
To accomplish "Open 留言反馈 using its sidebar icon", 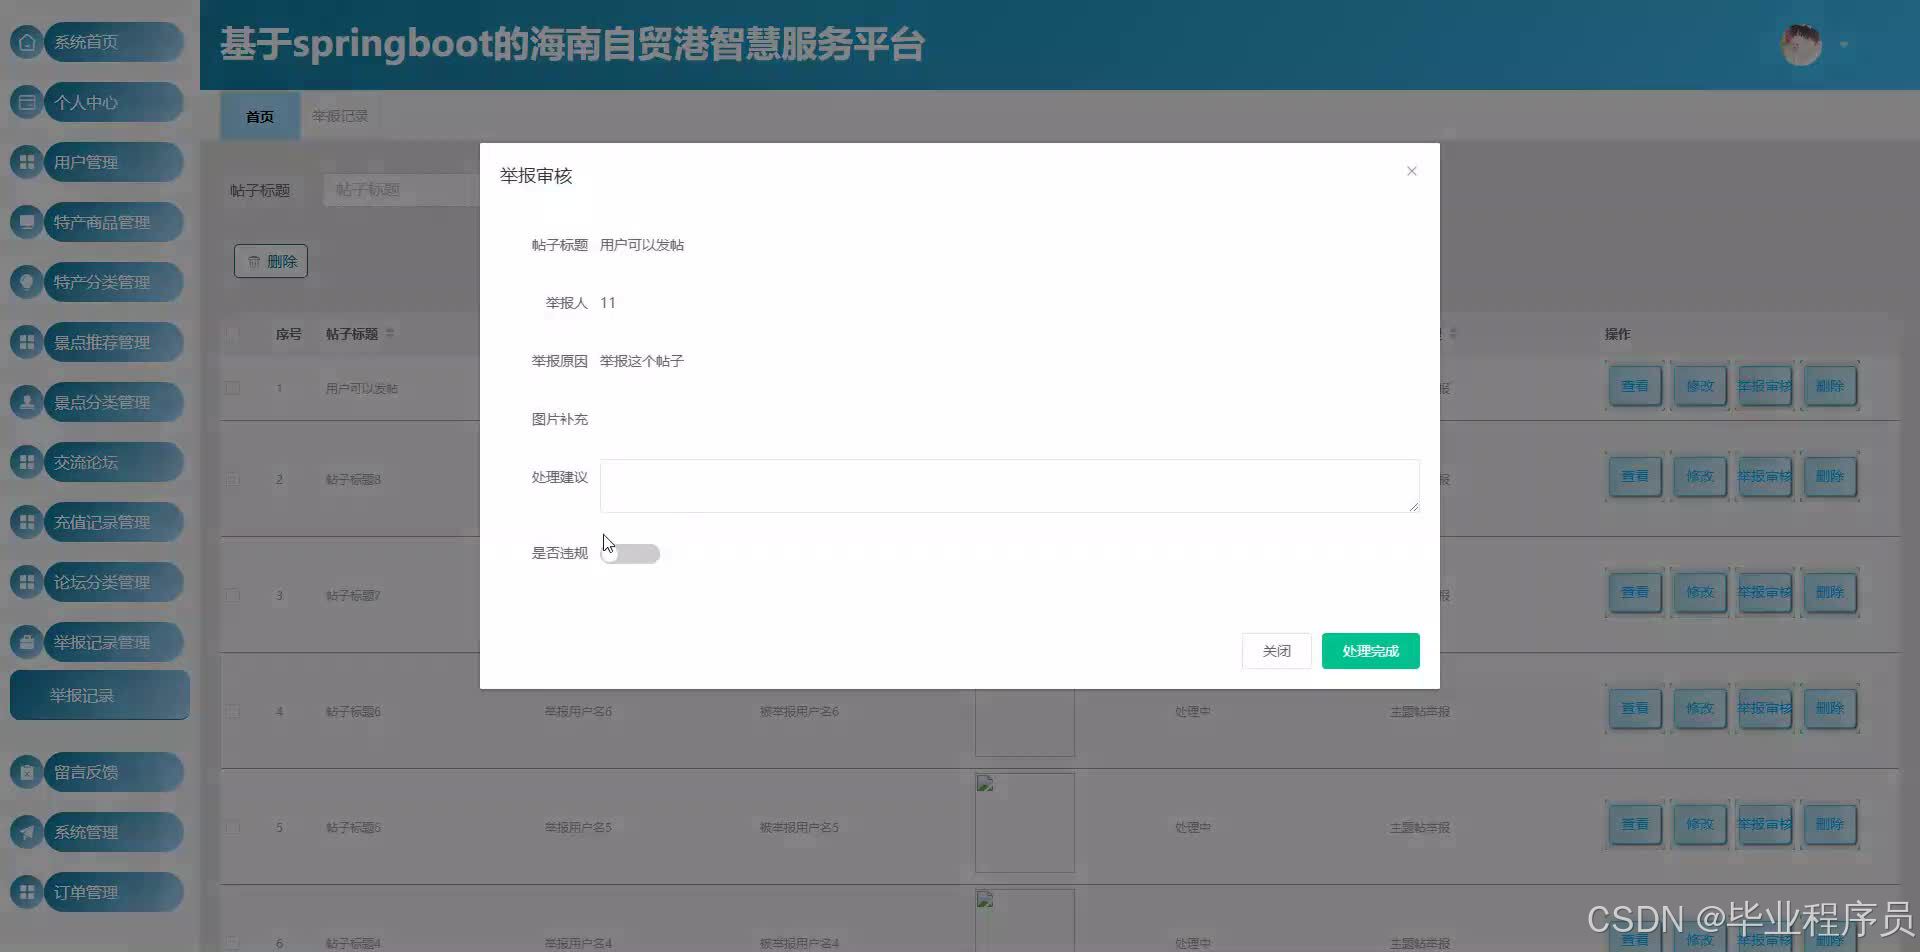I will [x=26, y=772].
